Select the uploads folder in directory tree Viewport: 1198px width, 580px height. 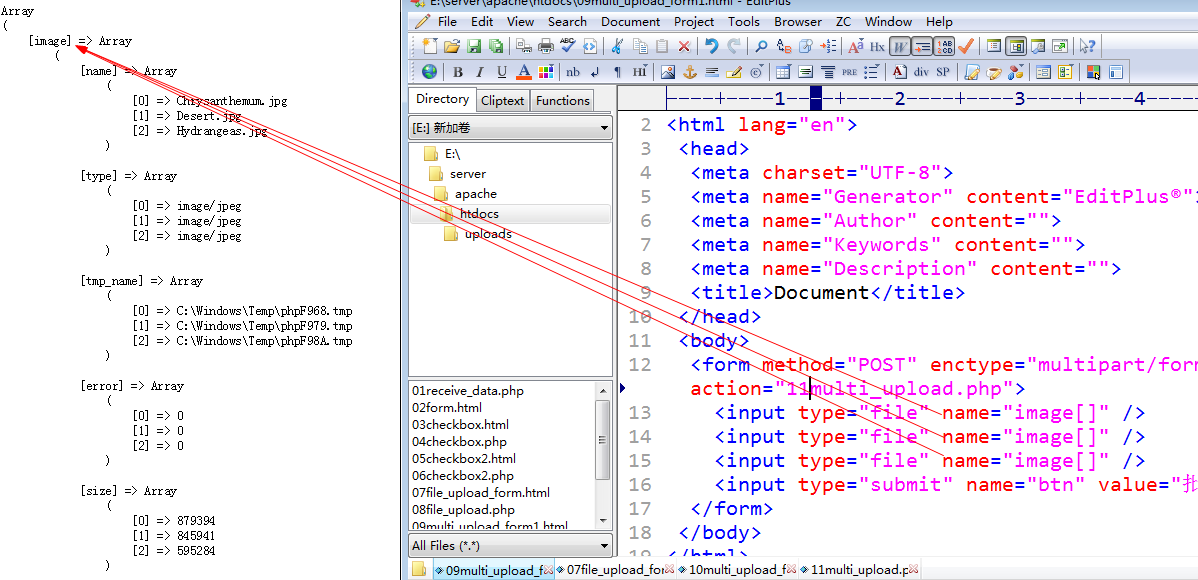[488, 234]
